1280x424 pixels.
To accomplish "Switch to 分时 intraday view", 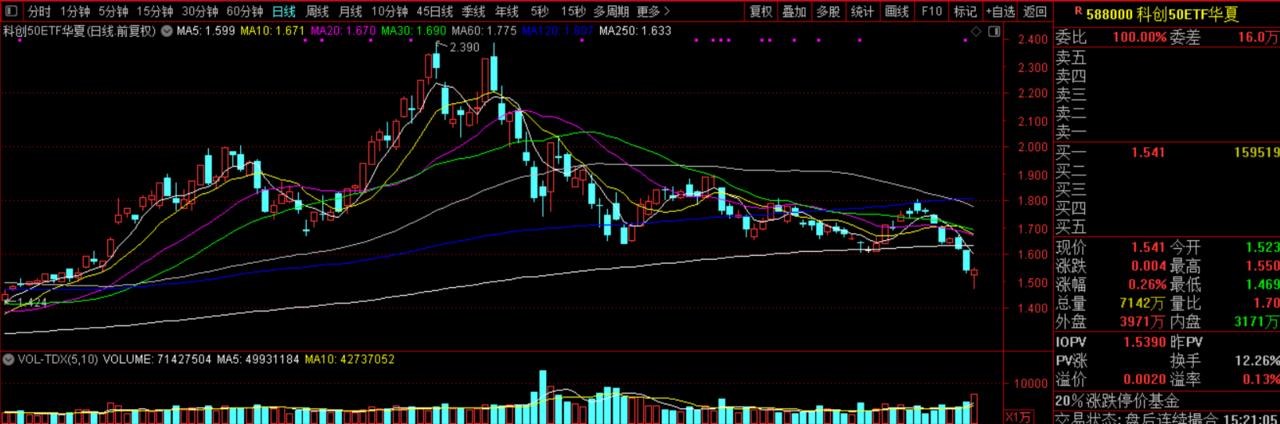I will 39,11.
